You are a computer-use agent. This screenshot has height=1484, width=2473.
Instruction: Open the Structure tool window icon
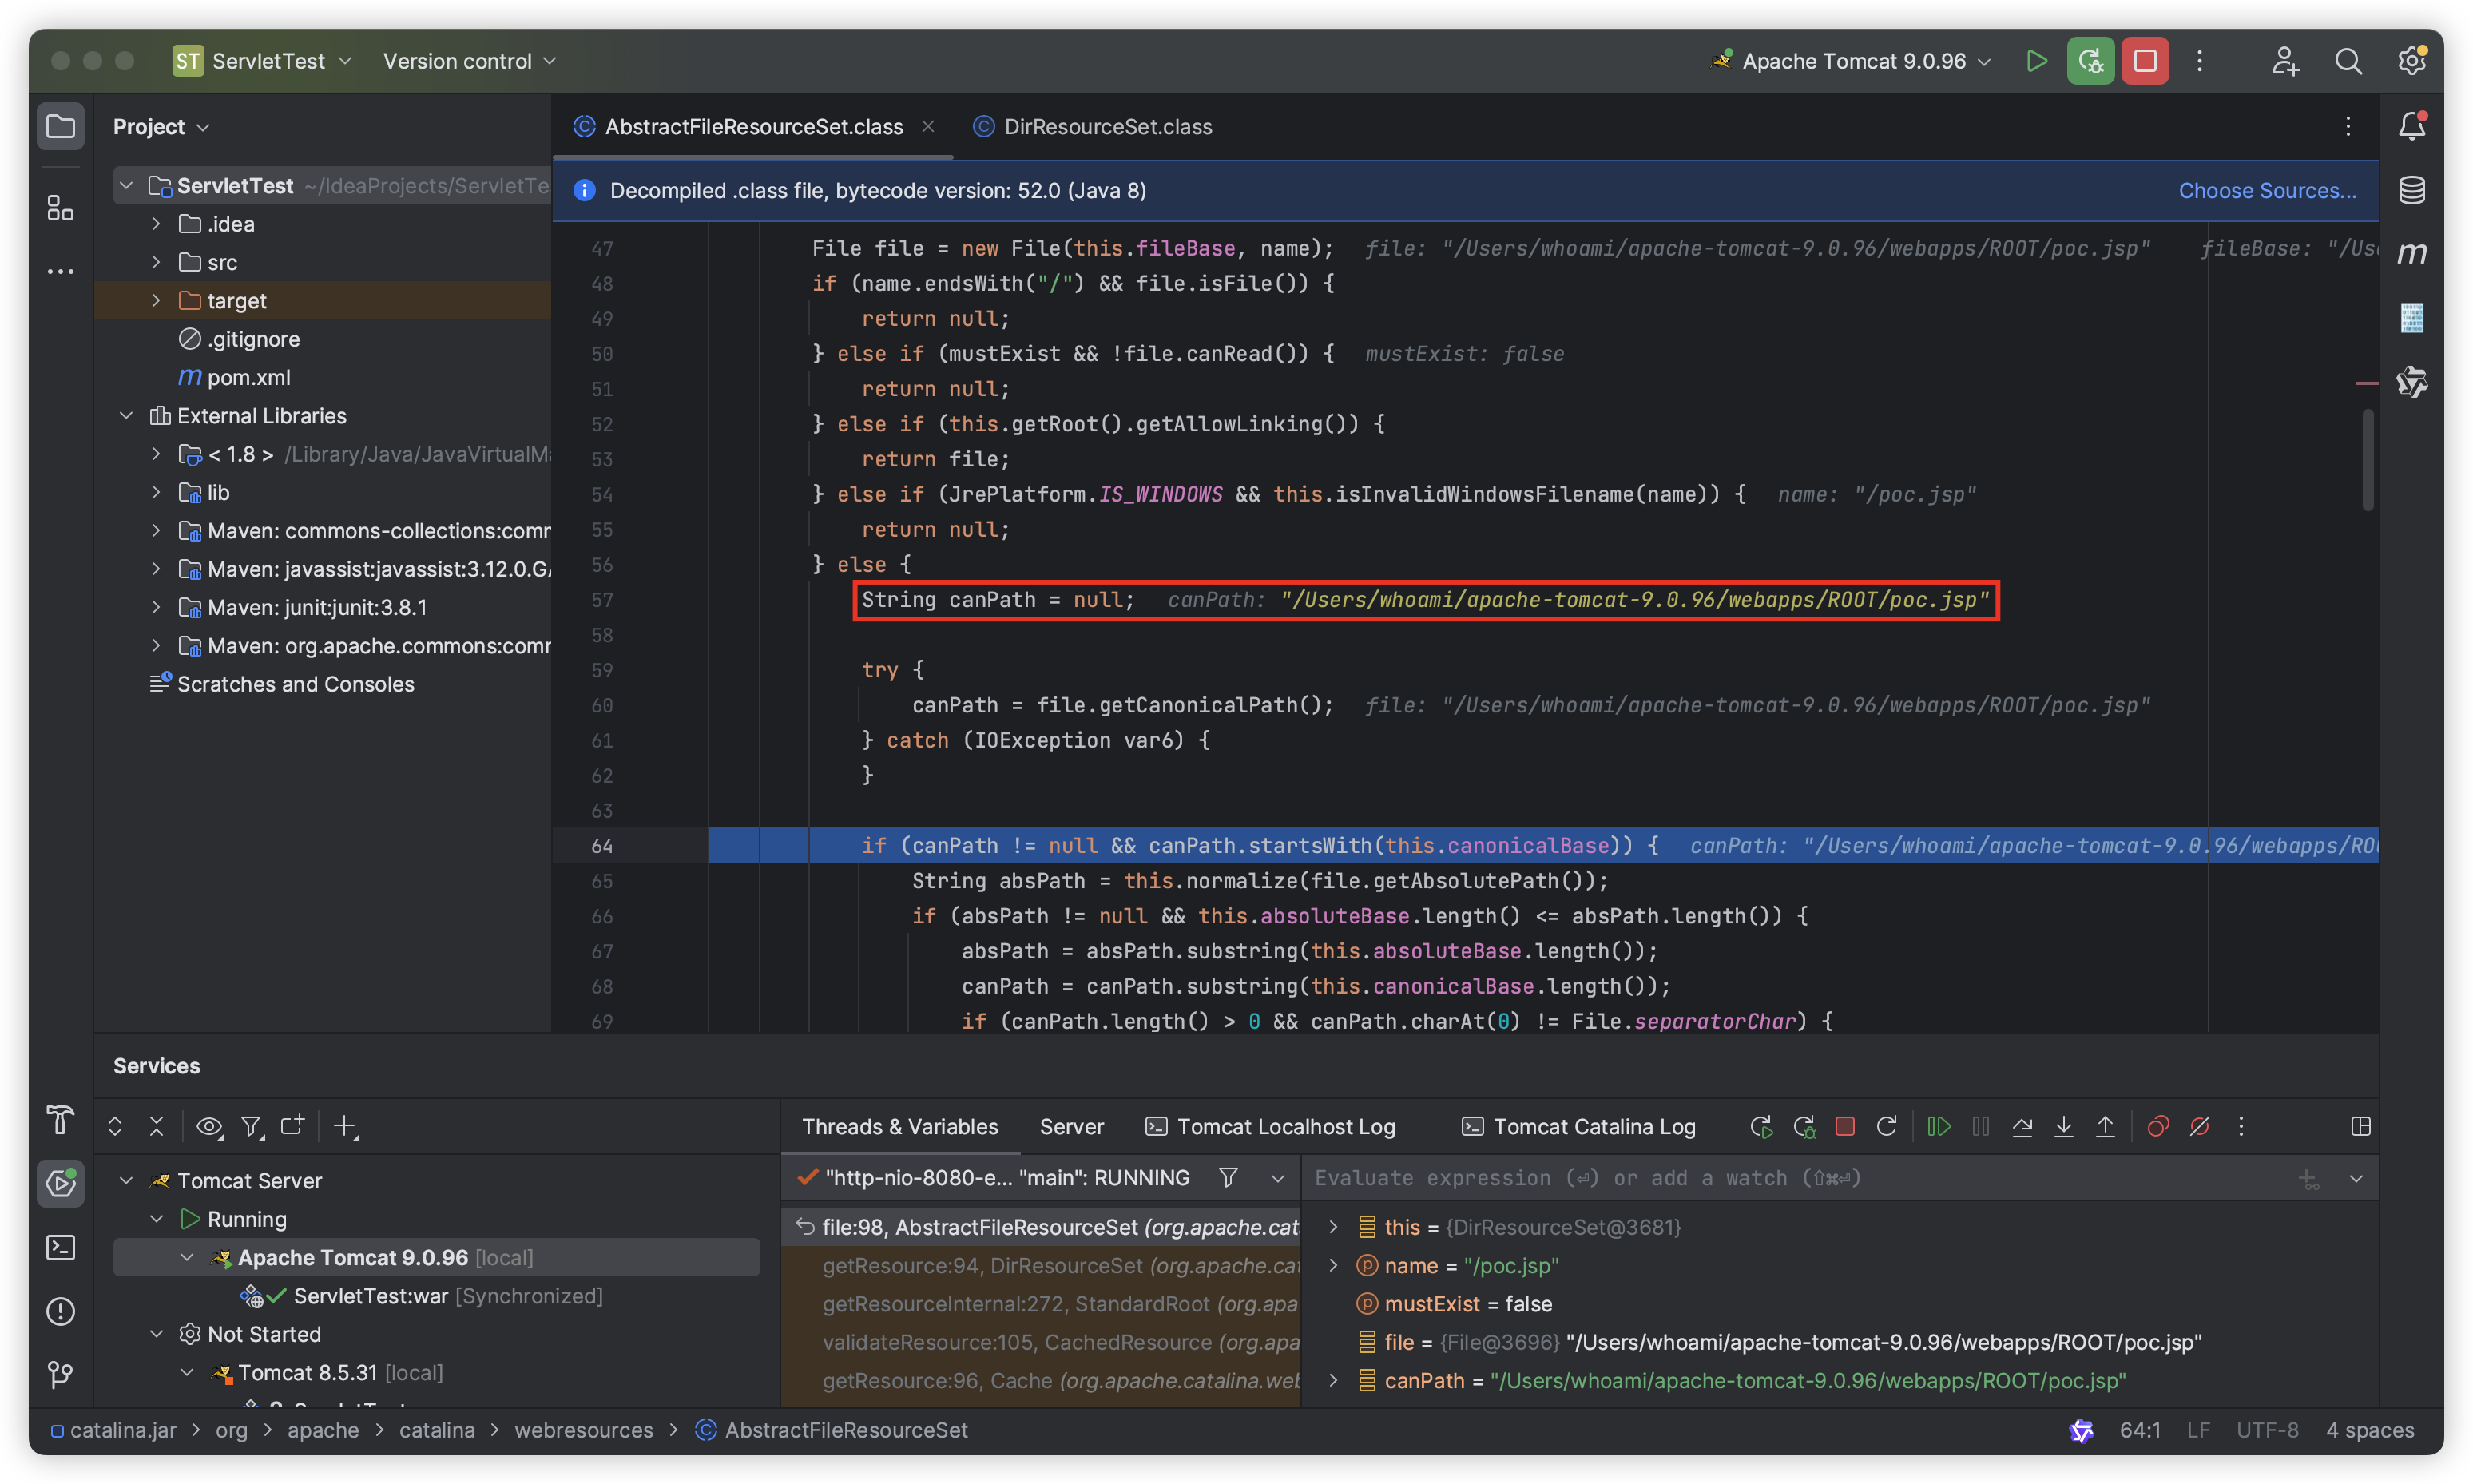point(61,208)
